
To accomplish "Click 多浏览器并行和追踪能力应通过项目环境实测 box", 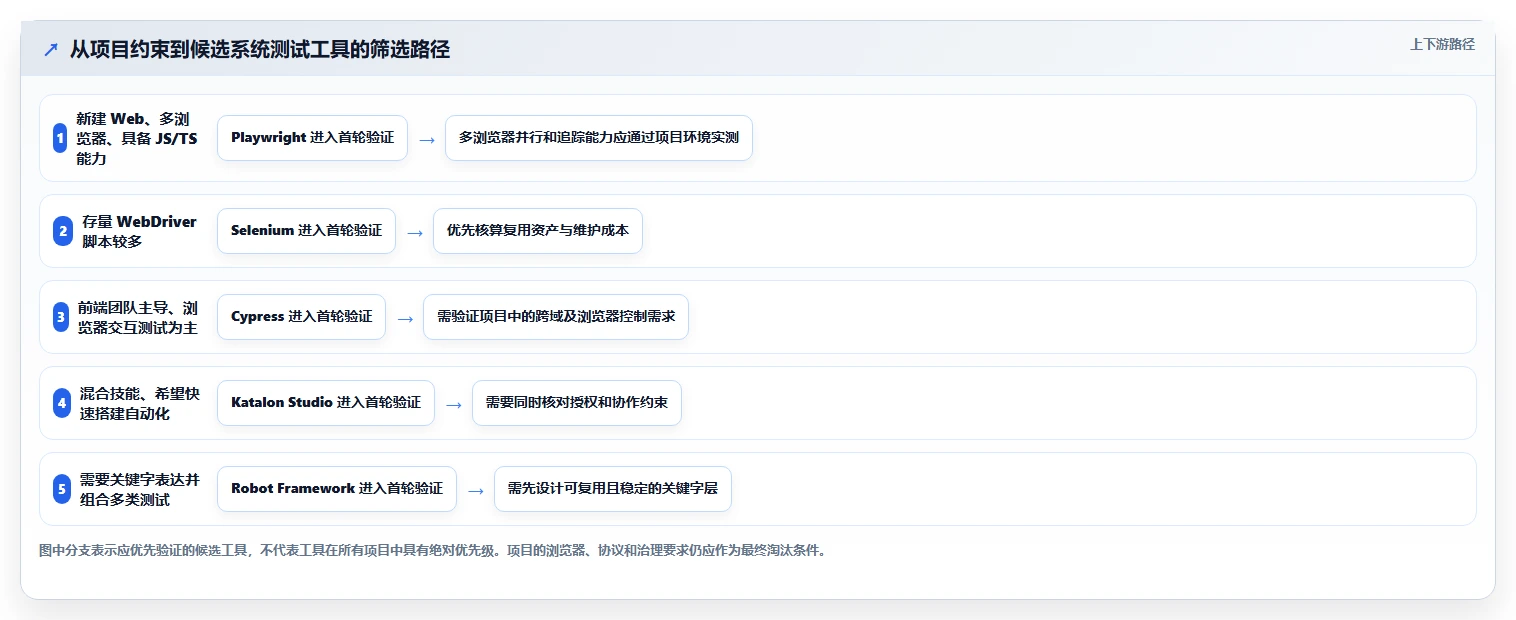I will [x=598, y=138].
